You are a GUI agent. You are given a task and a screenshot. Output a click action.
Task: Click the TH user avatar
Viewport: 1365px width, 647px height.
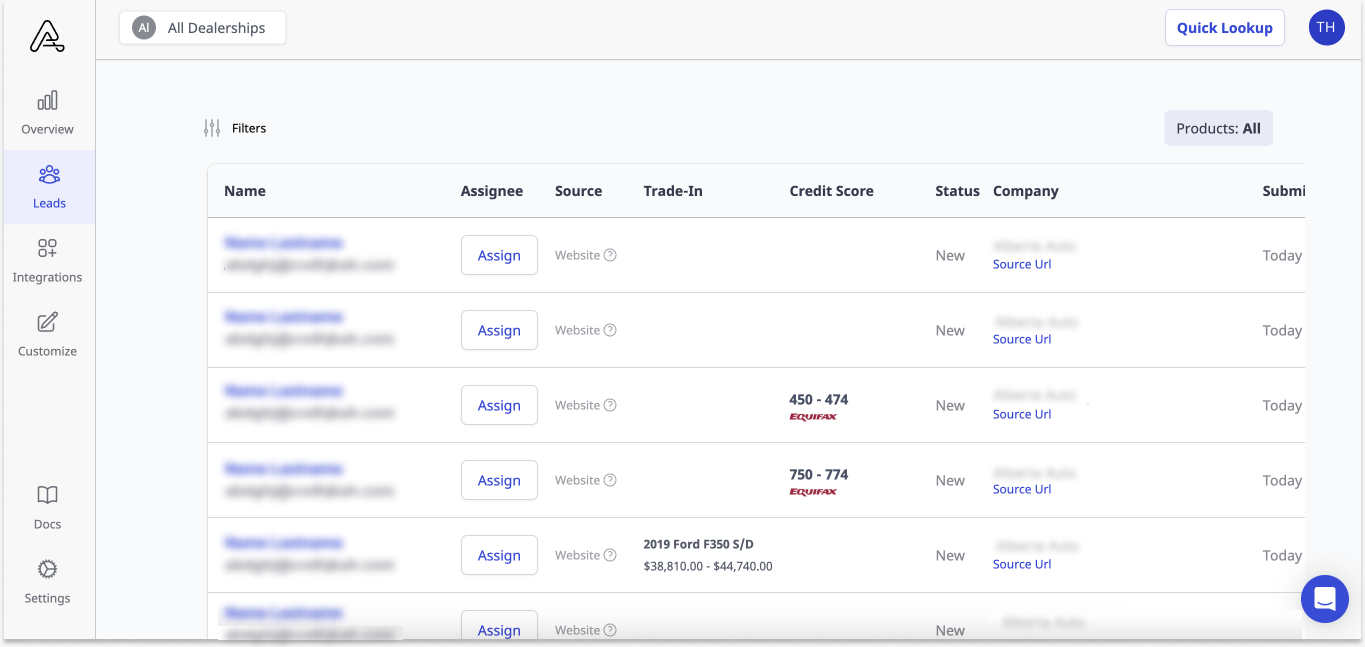coord(1326,28)
